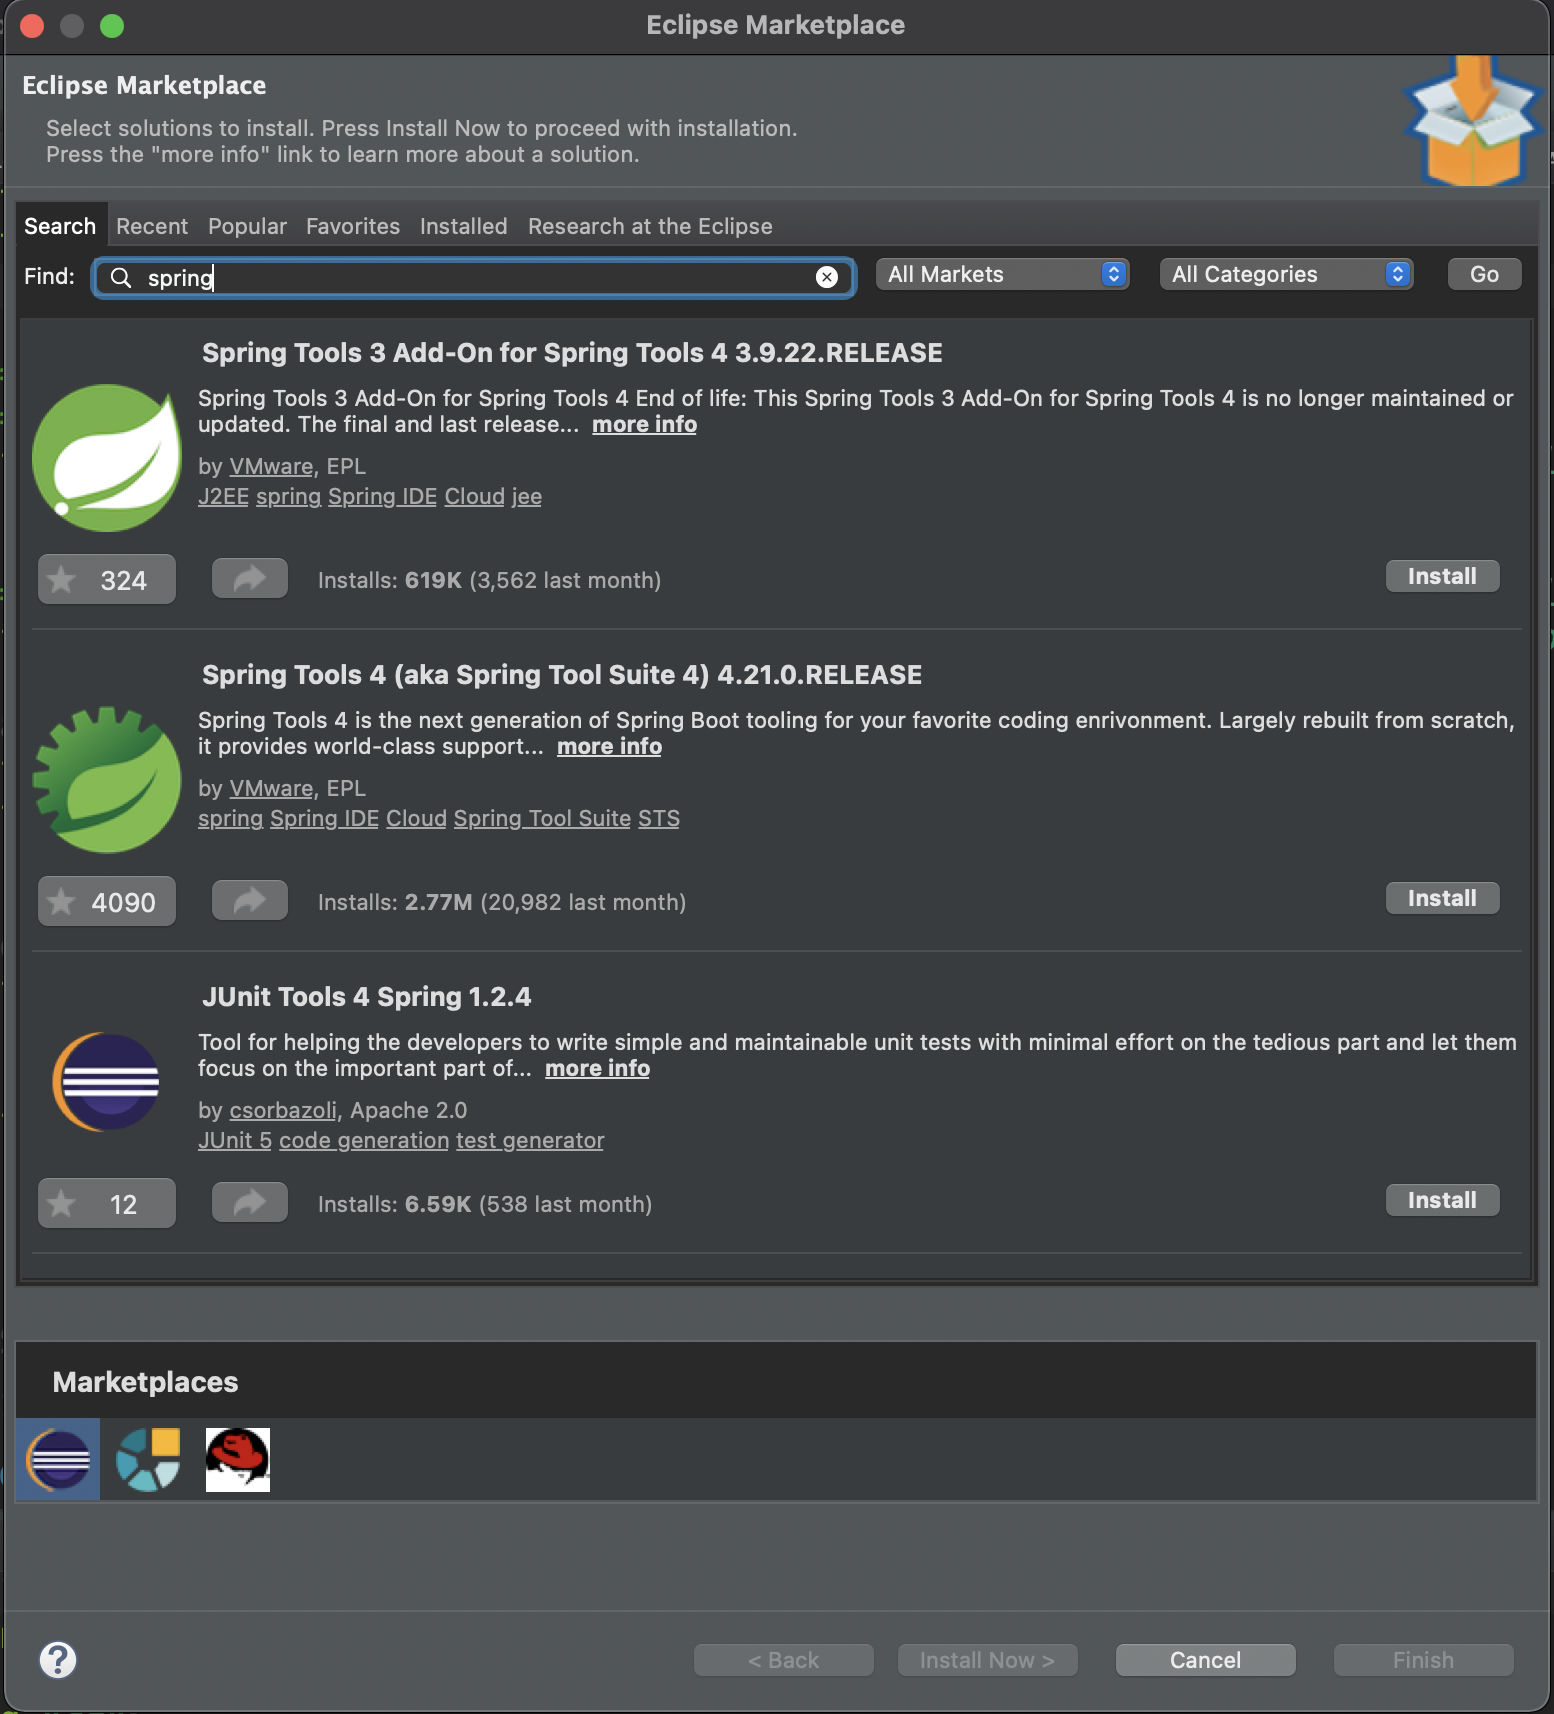Open more info for JUnit Tools 4 Spring
Image resolution: width=1554 pixels, height=1714 pixels.
[597, 1068]
